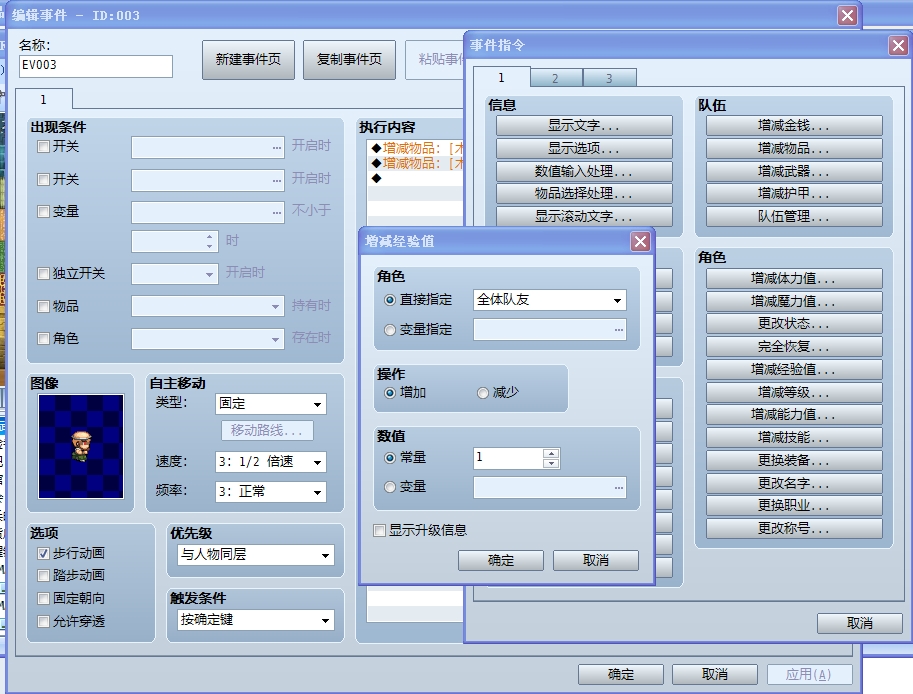The image size is (913, 694).
Task: Click 更换职业... command
Action: 794,505
